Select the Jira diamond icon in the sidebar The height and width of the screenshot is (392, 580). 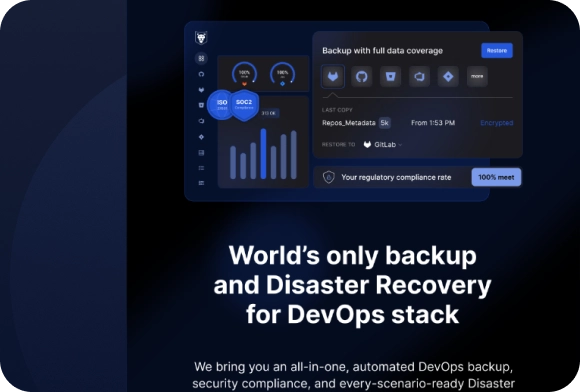tap(201, 137)
